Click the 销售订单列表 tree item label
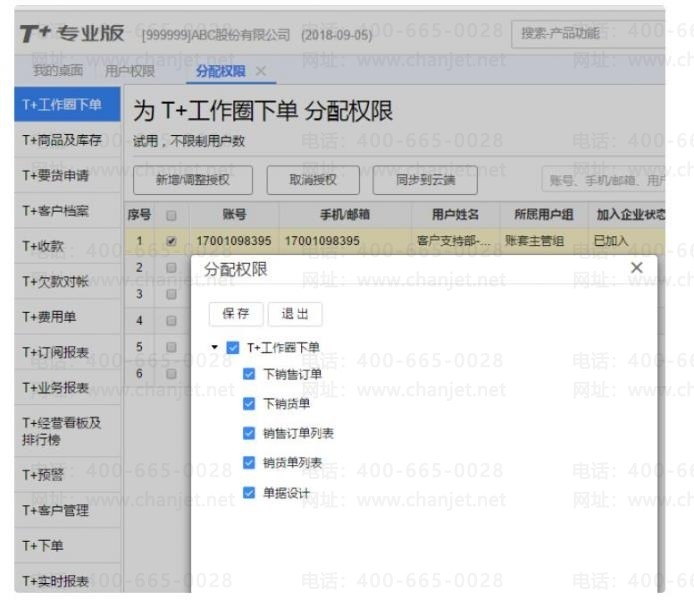 (x=298, y=433)
